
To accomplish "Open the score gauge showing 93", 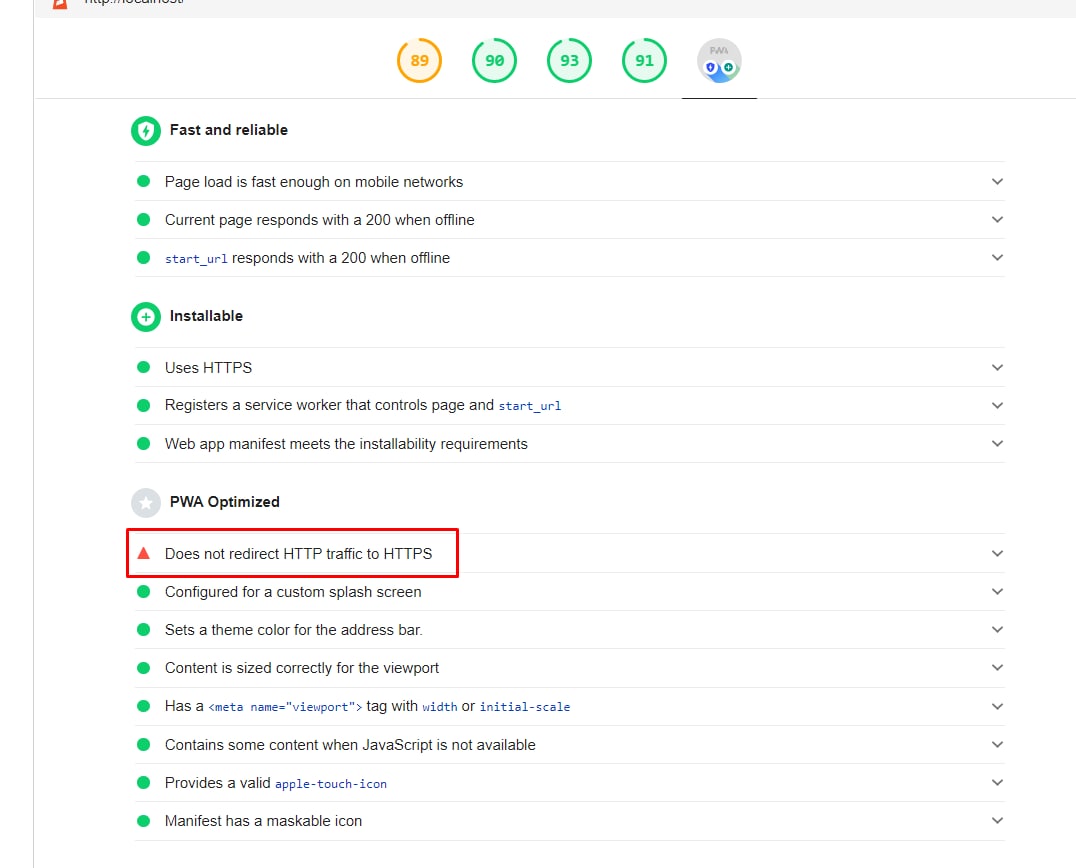I will 569,60.
